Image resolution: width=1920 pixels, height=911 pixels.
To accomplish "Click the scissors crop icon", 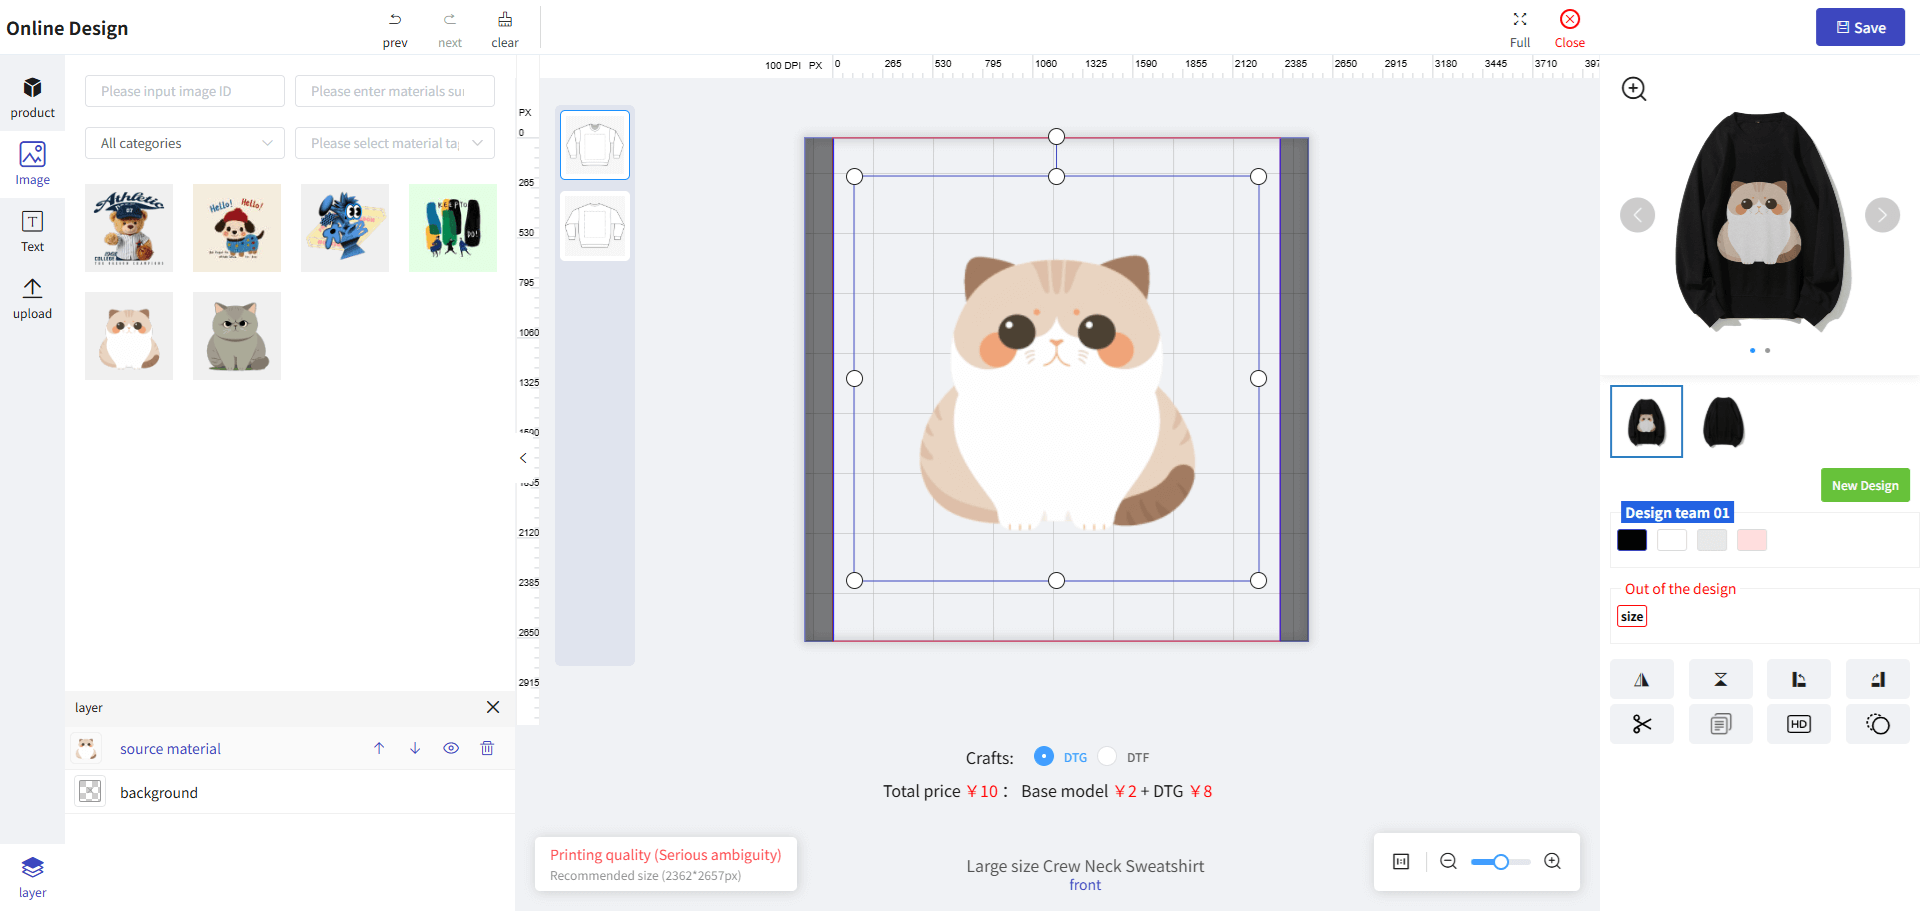I will tap(1641, 724).
